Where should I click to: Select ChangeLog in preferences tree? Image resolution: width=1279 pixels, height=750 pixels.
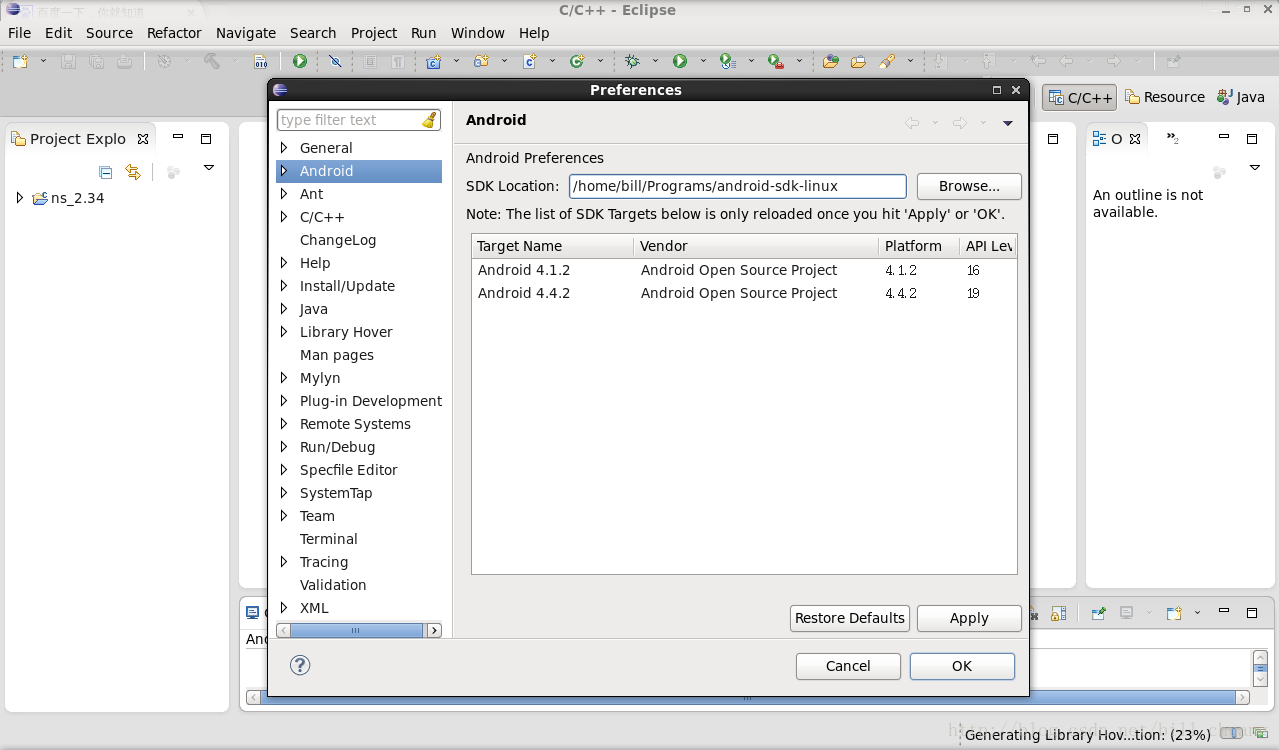[x=338, y=240]
